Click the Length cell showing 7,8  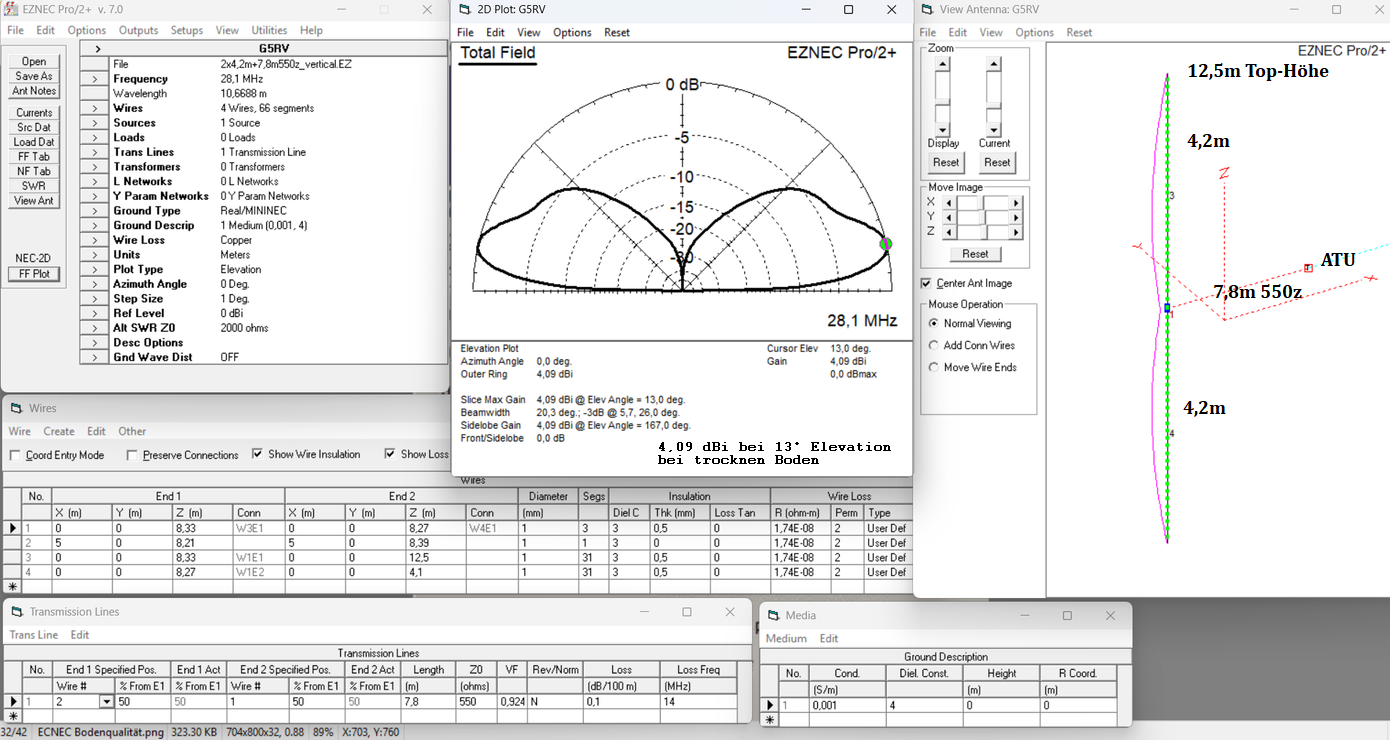pos(429,702)
